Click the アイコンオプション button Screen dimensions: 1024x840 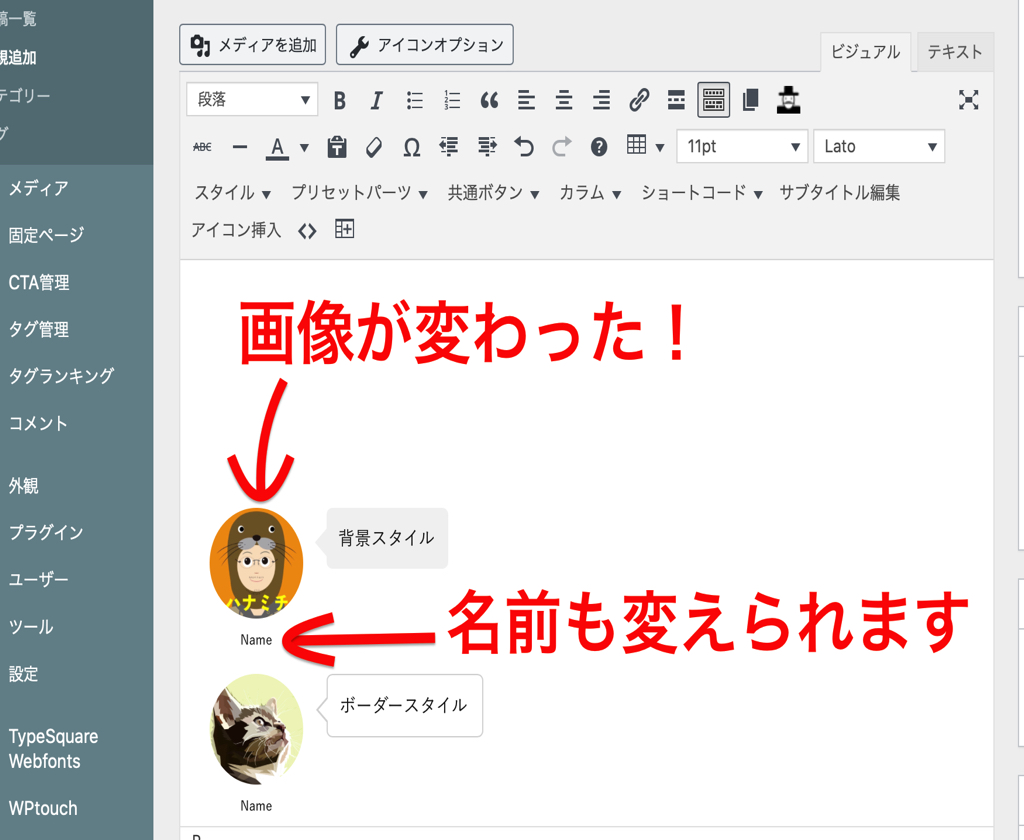[425, 45]
